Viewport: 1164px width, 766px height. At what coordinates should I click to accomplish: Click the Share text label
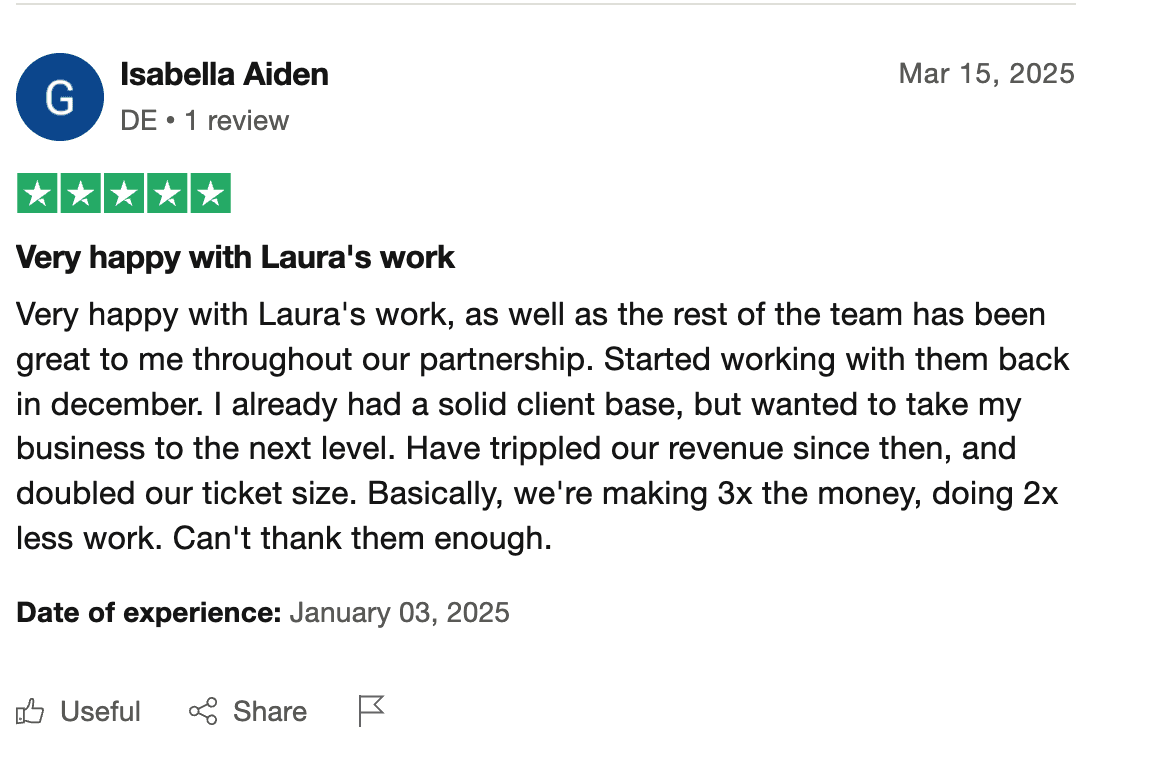coord(269,711)
